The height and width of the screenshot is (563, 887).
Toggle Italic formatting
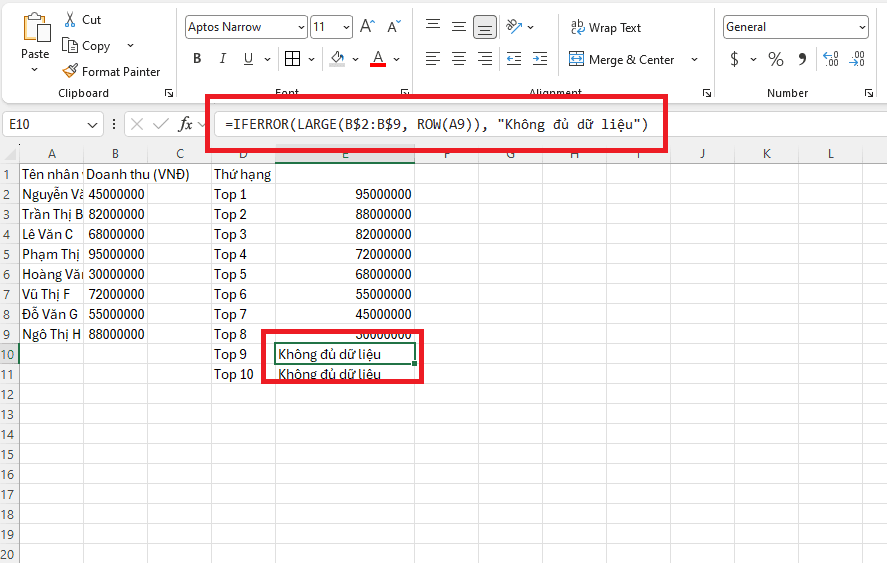(x=222, y=58)
